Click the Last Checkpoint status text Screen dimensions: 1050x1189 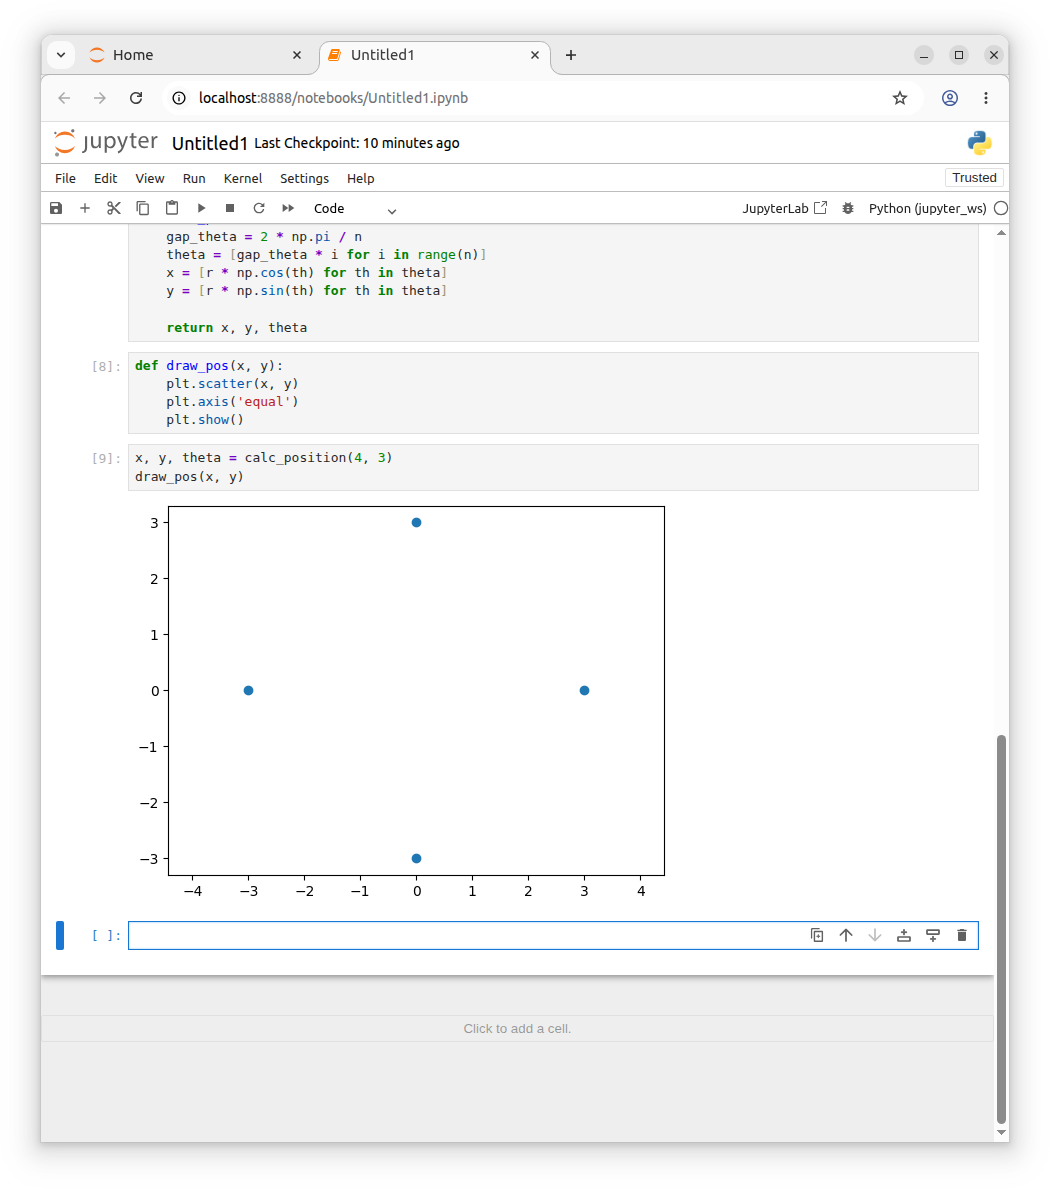tap(356, 143)
